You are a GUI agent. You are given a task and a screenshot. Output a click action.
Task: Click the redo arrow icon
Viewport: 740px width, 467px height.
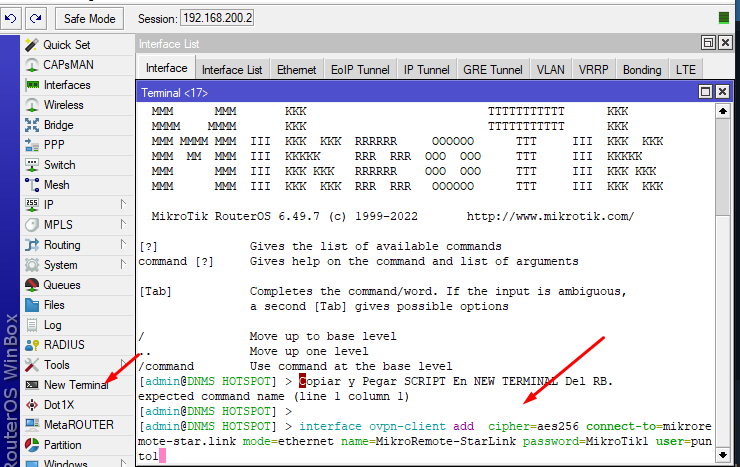pos(36,18)
